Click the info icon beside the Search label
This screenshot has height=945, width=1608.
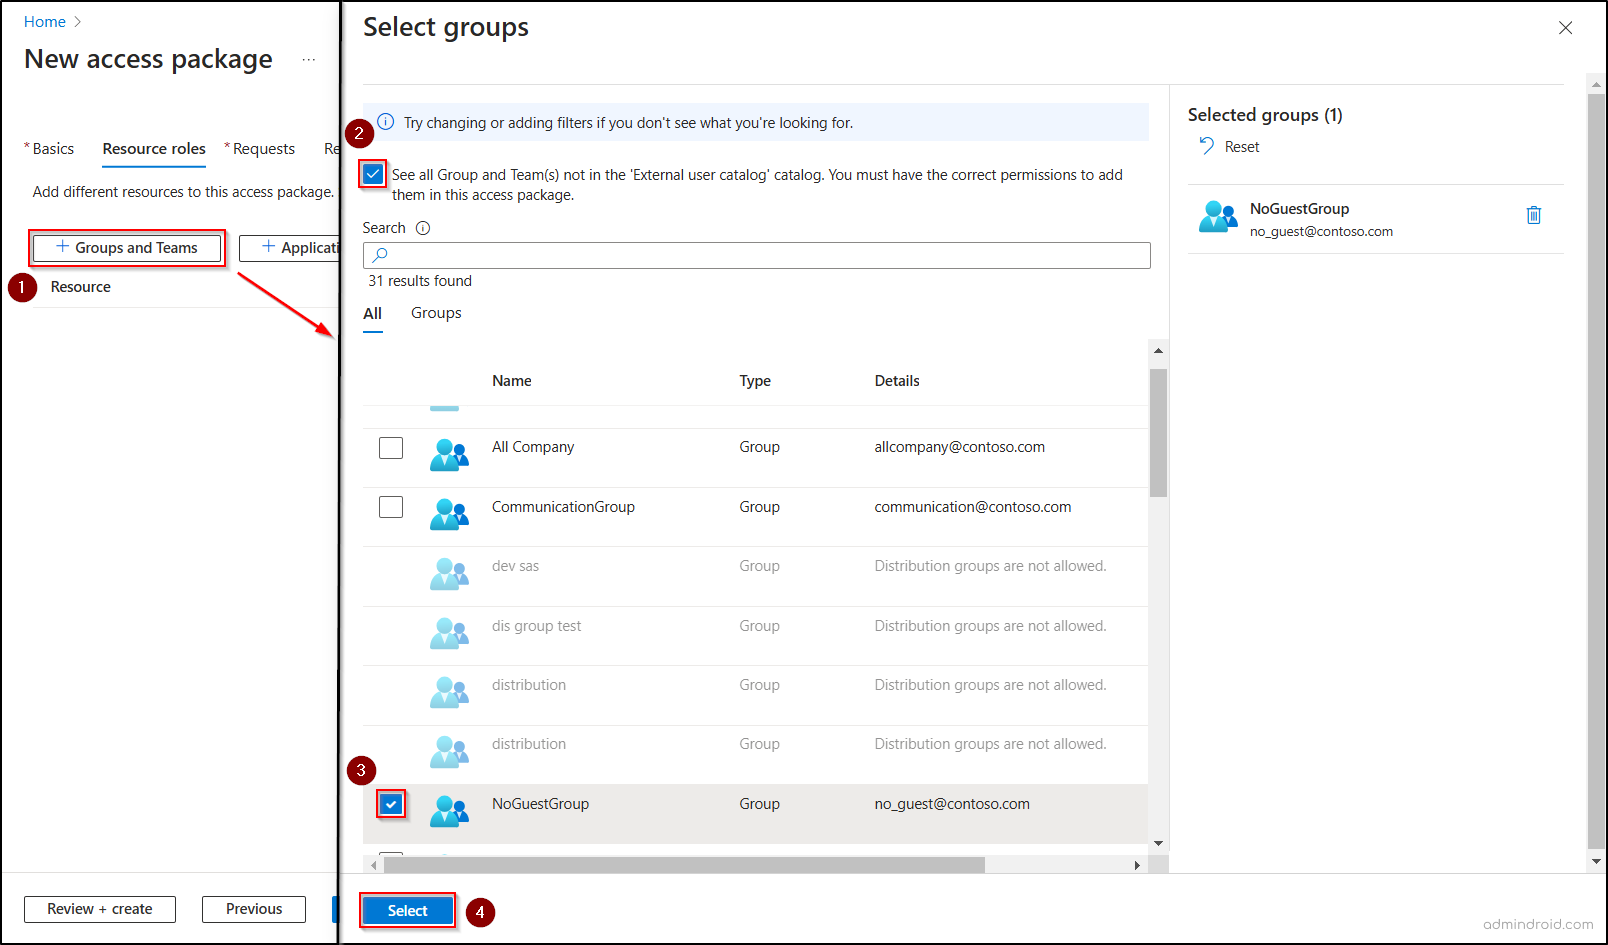click(423, 227)
